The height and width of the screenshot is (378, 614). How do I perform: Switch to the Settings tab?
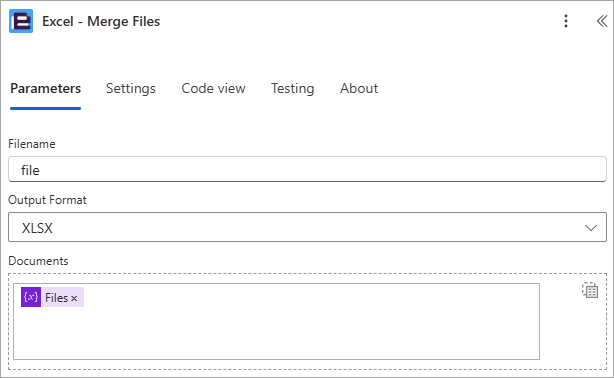(x=131, y=89)
